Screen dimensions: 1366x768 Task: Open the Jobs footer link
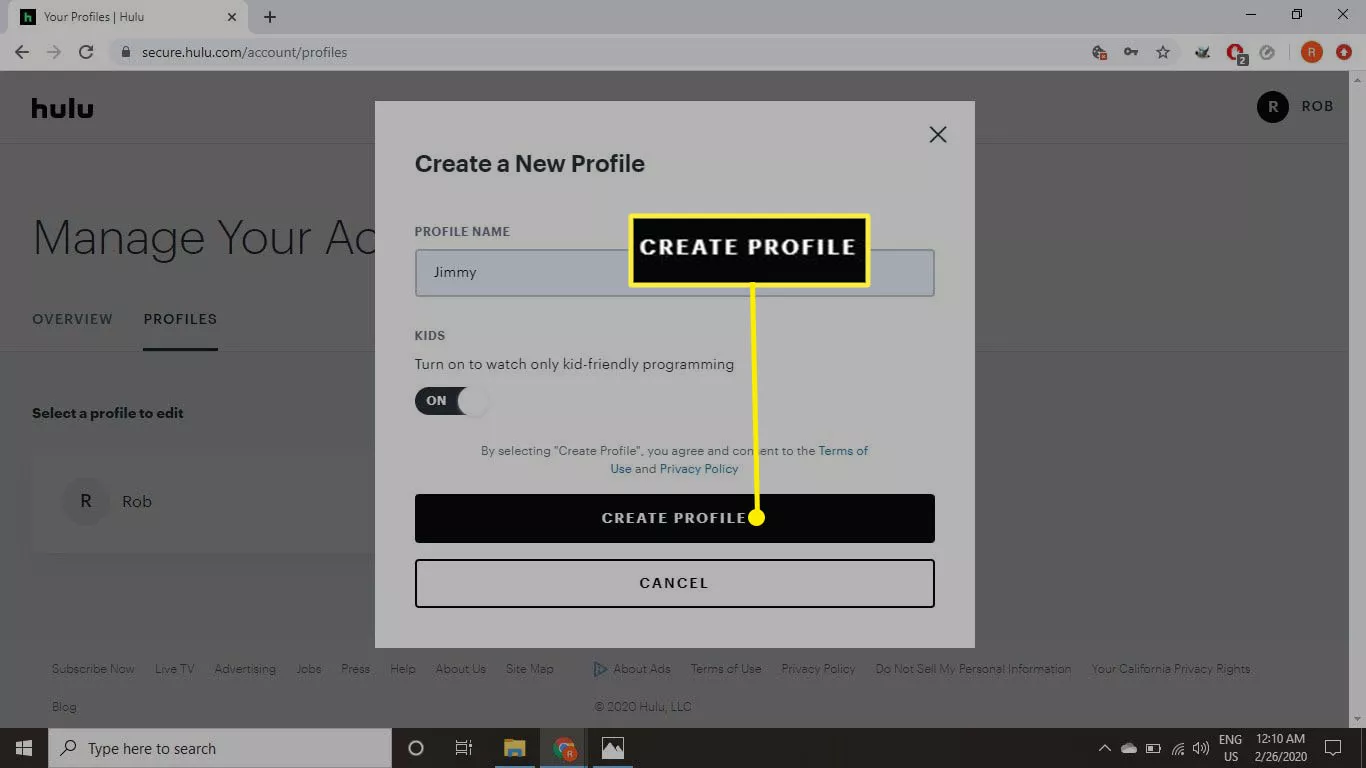pos(309,669)
